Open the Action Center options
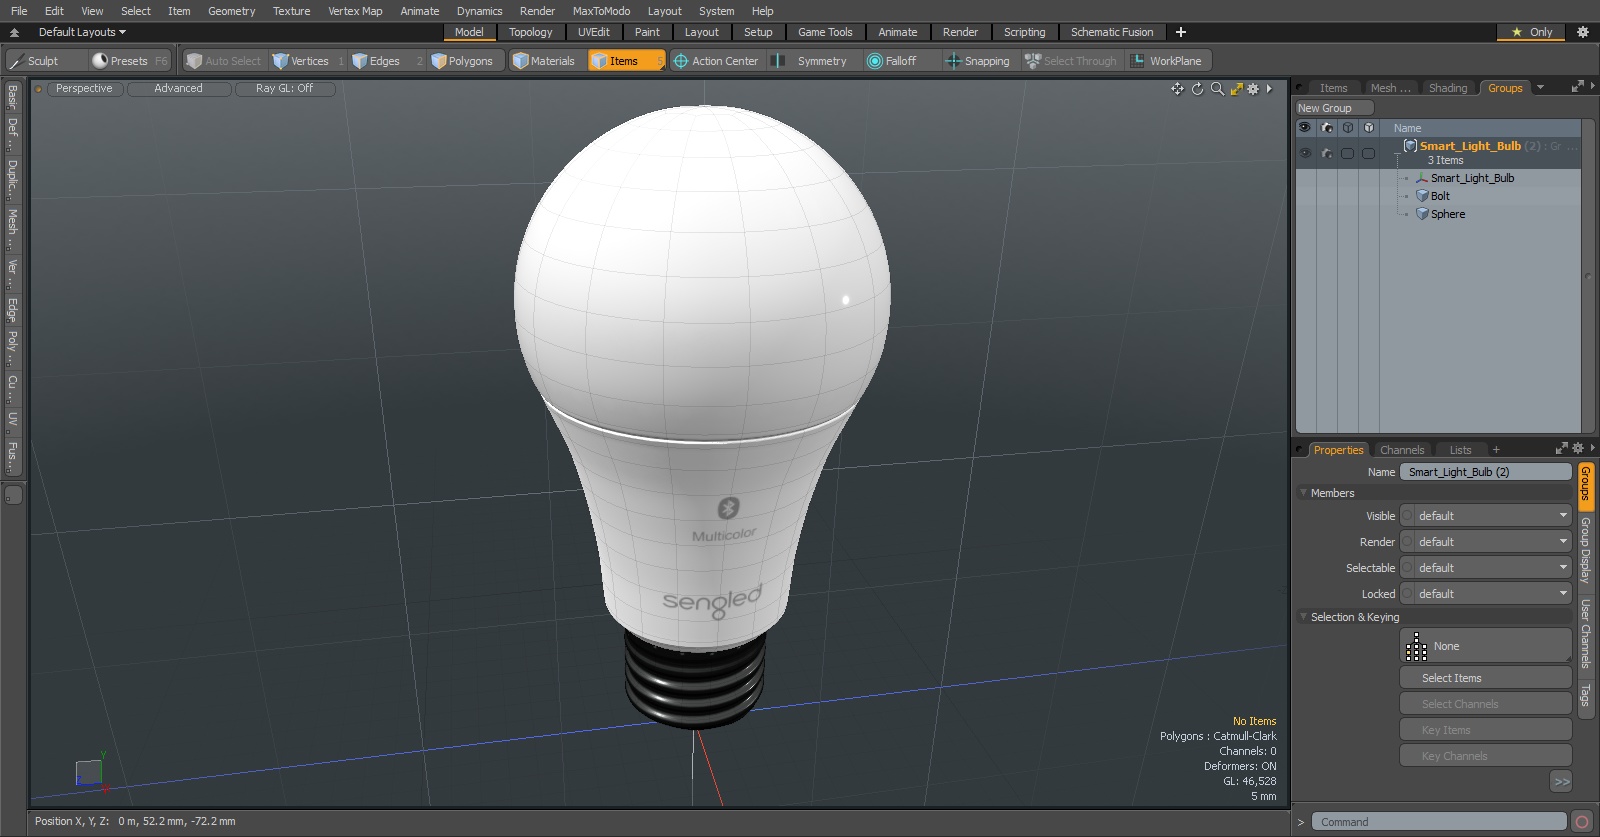 (x=716, y=61)
